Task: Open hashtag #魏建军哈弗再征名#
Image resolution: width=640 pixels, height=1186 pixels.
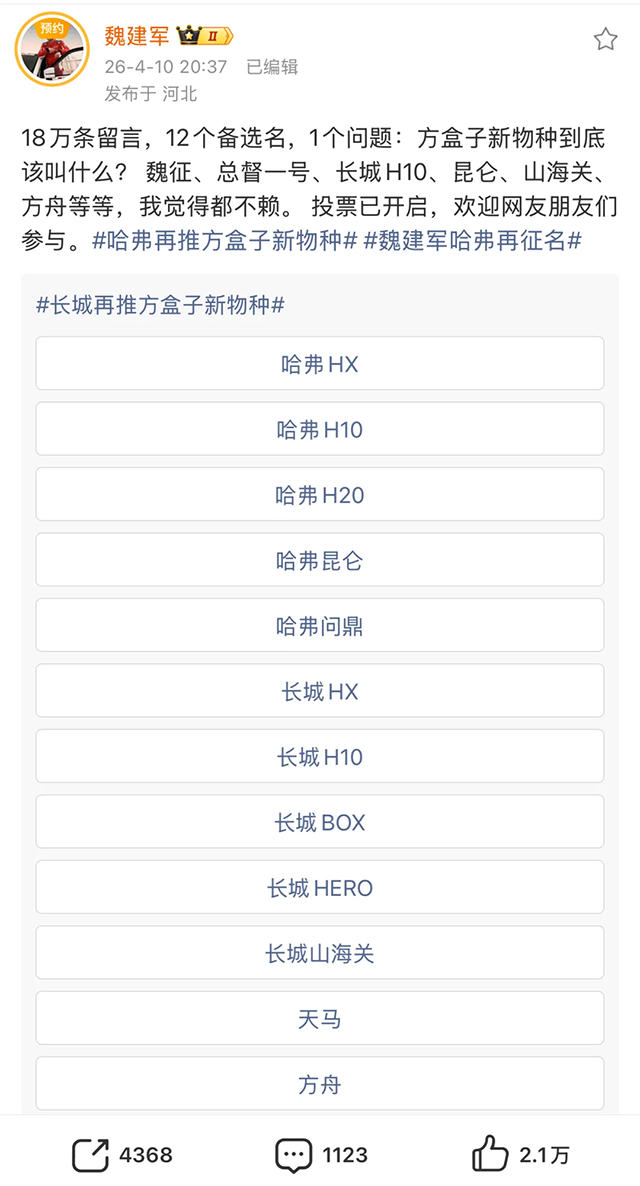Action: (x=473, y=240)
